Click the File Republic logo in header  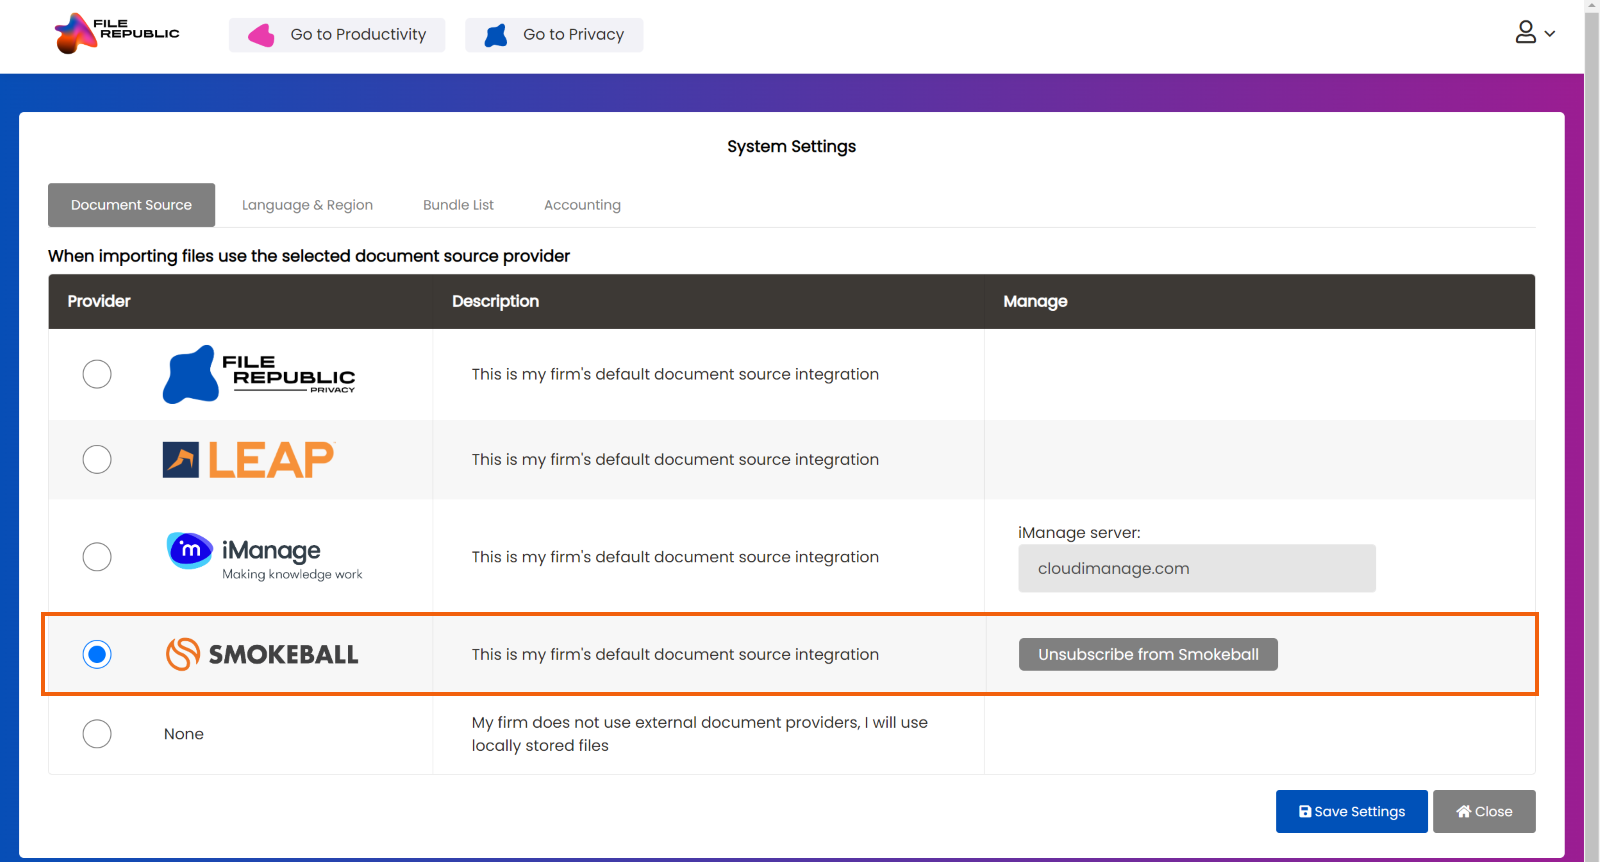[117, 33]
